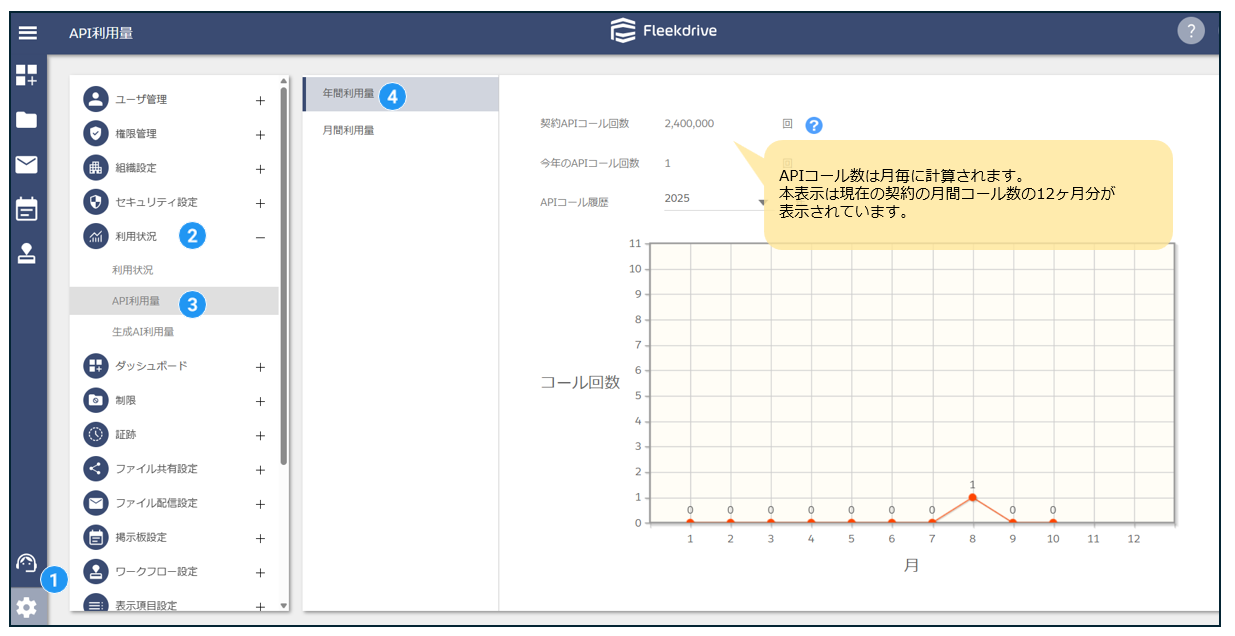1235x636 pixels.
Task: Open settings gear icon at bottom left
Action: 27,606
